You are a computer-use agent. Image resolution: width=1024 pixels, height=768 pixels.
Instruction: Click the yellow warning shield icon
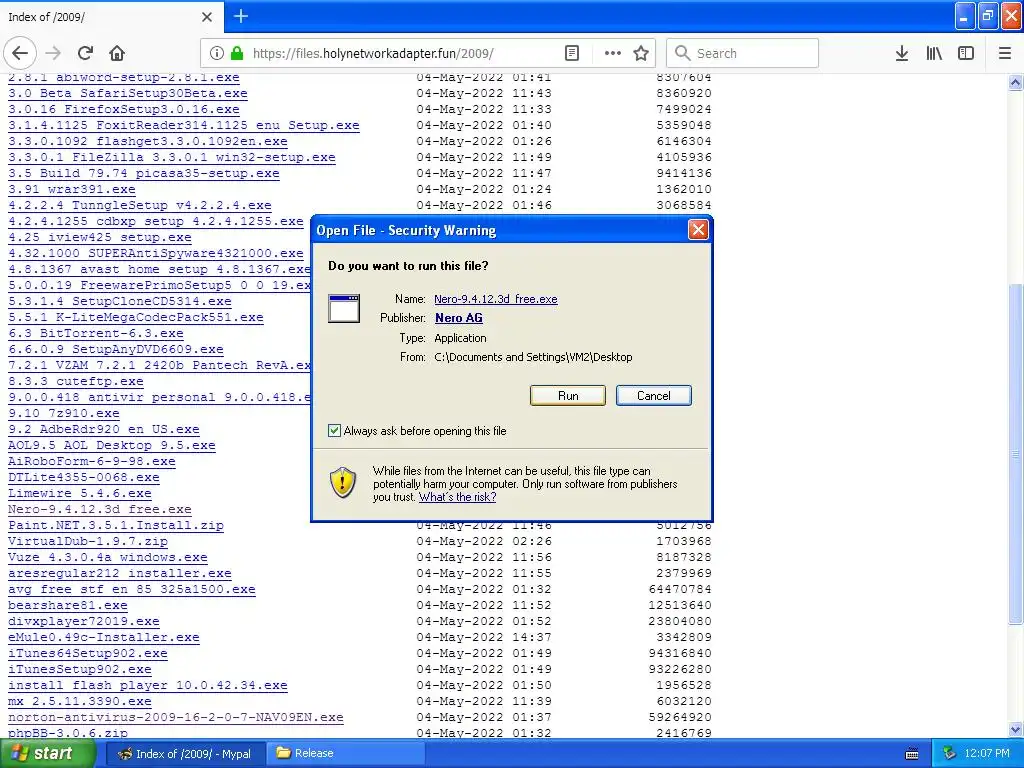[x=342, y=483]
